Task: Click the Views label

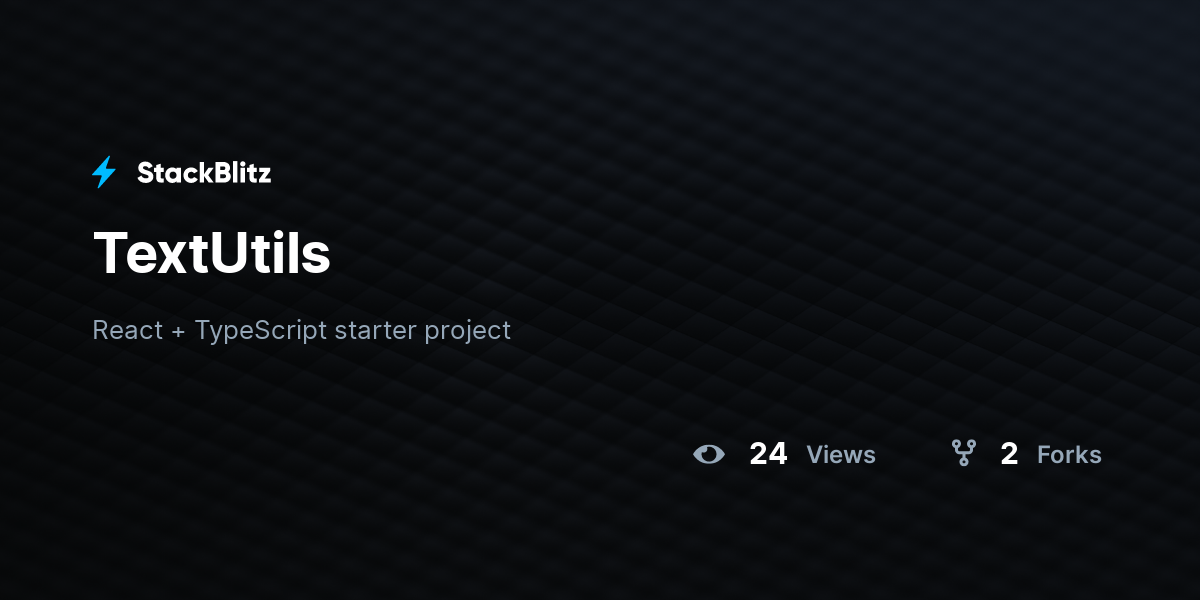Action: point(841,455)
